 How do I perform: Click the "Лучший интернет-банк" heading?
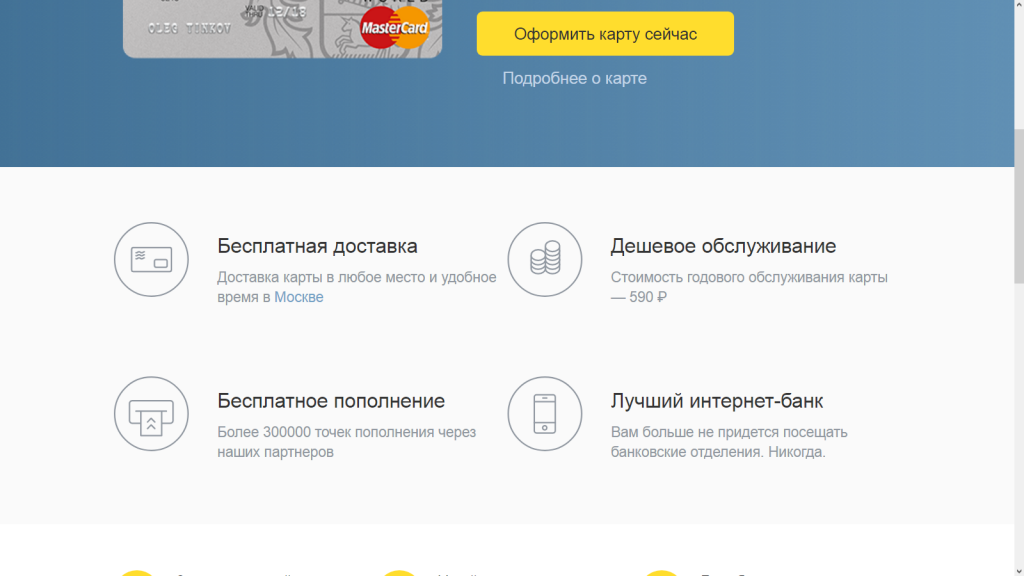(x=717, y=401)
